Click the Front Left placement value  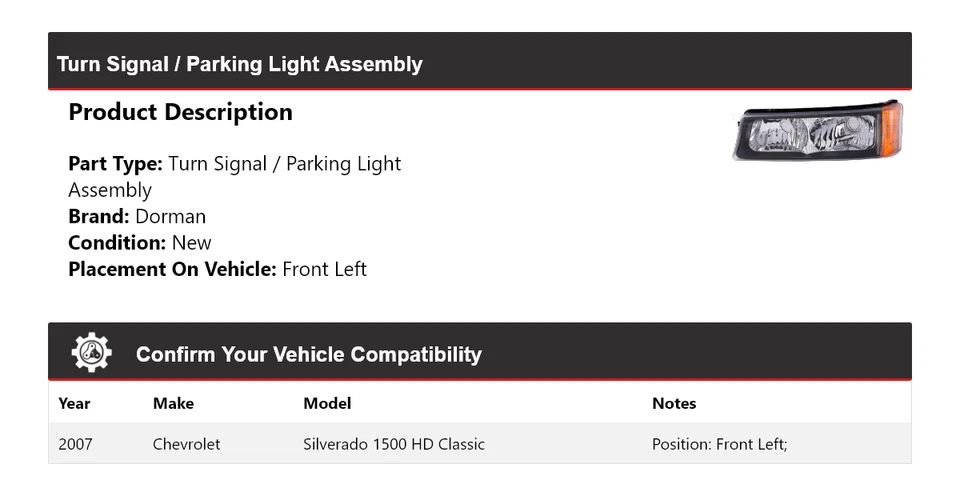click(x=325, y=269)
